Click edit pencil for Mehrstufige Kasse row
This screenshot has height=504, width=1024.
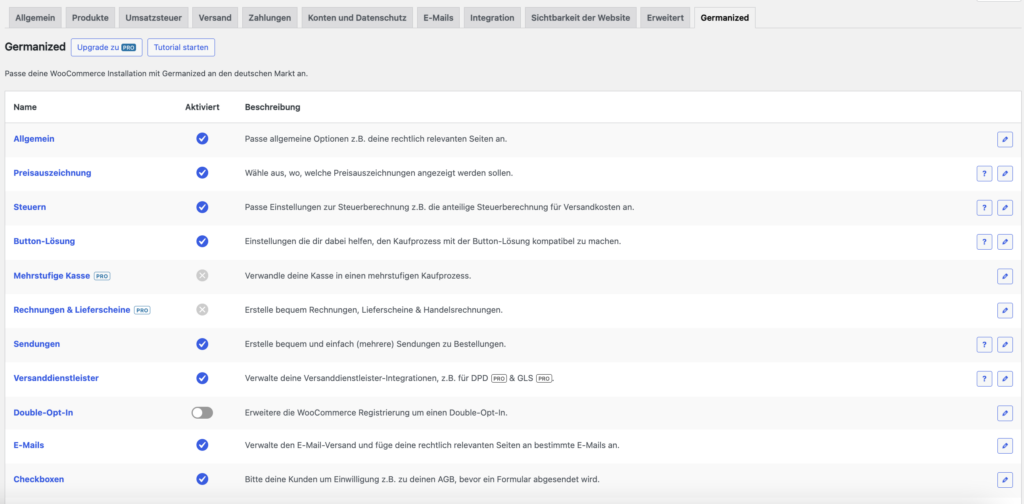tap(1004, 276)
